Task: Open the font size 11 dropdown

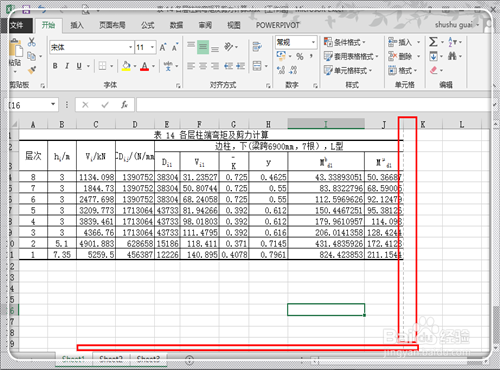Action: point(152,47)
